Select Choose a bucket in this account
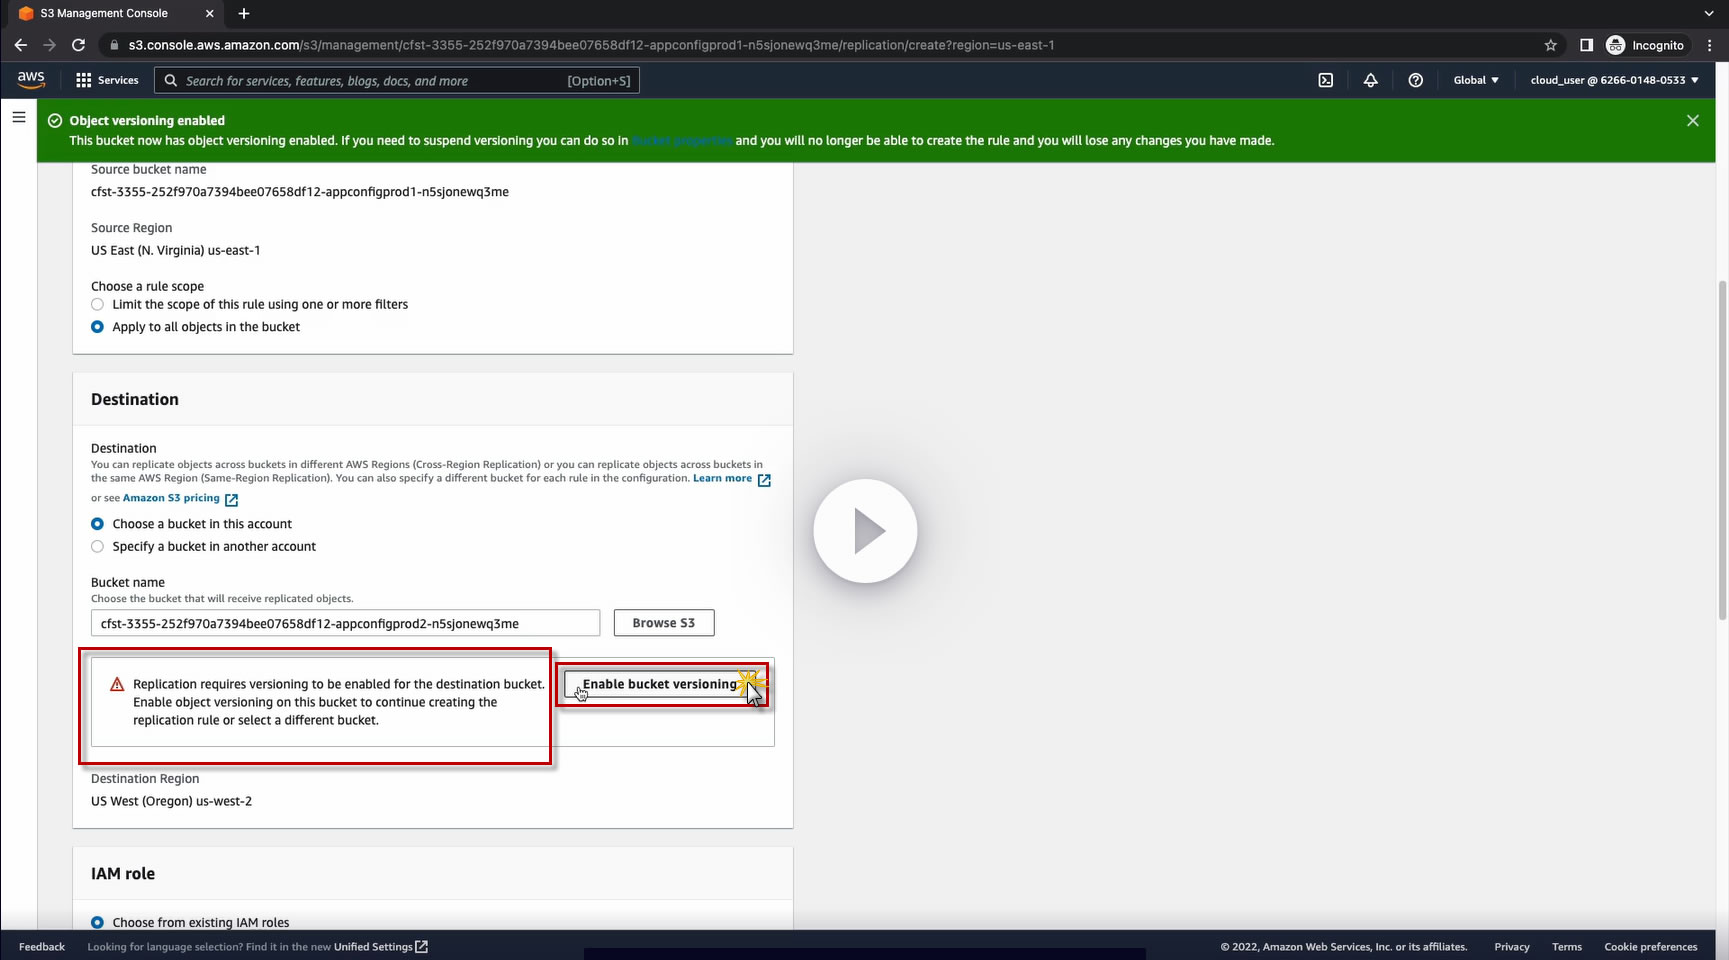Viewport: 1729px width, 960px height. pyautogui.click(x=97, y=524)
